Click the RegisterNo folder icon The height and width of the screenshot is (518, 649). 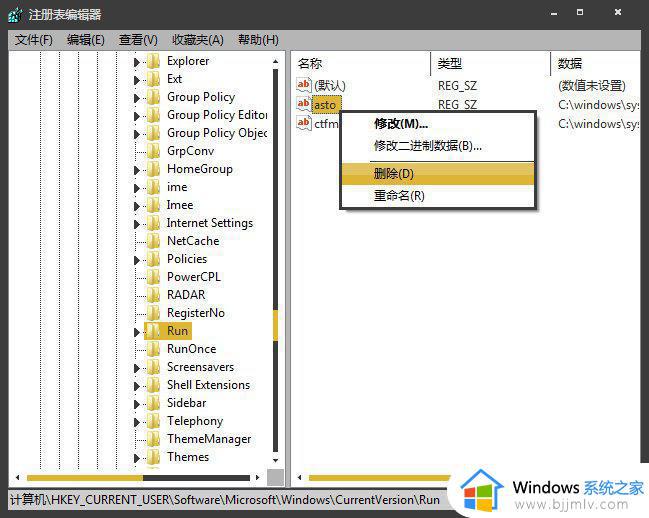point(154,313)
